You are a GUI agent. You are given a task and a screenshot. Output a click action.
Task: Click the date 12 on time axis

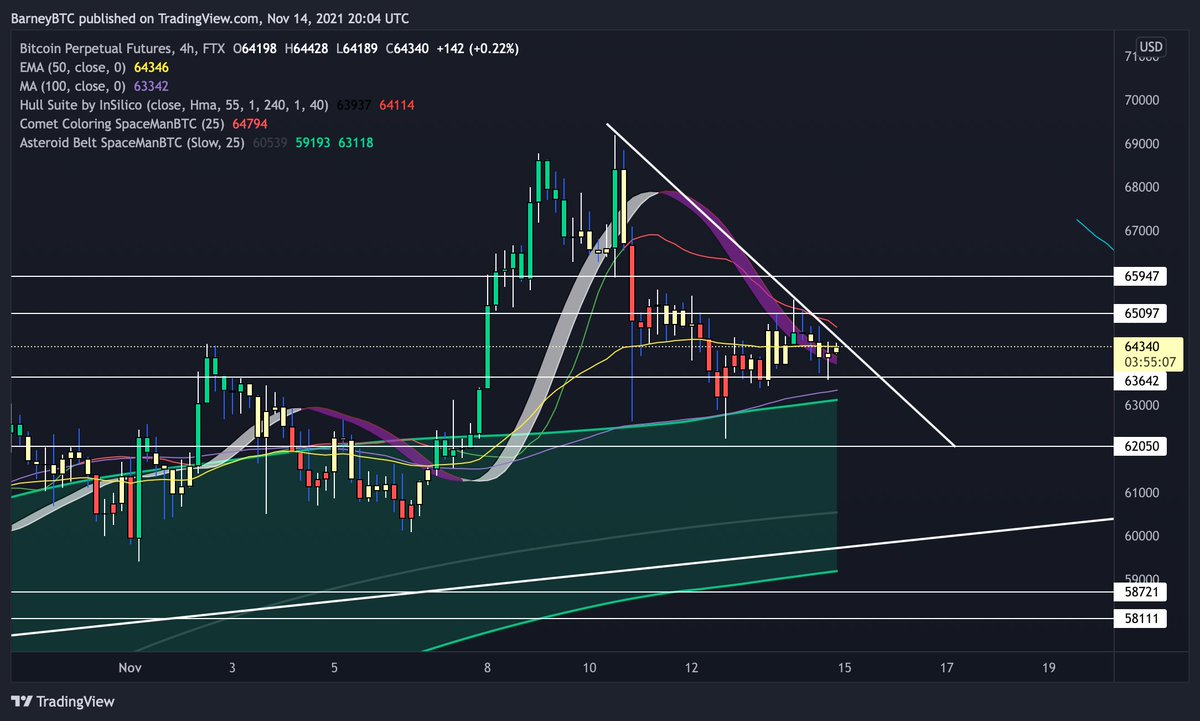point(691,667)
